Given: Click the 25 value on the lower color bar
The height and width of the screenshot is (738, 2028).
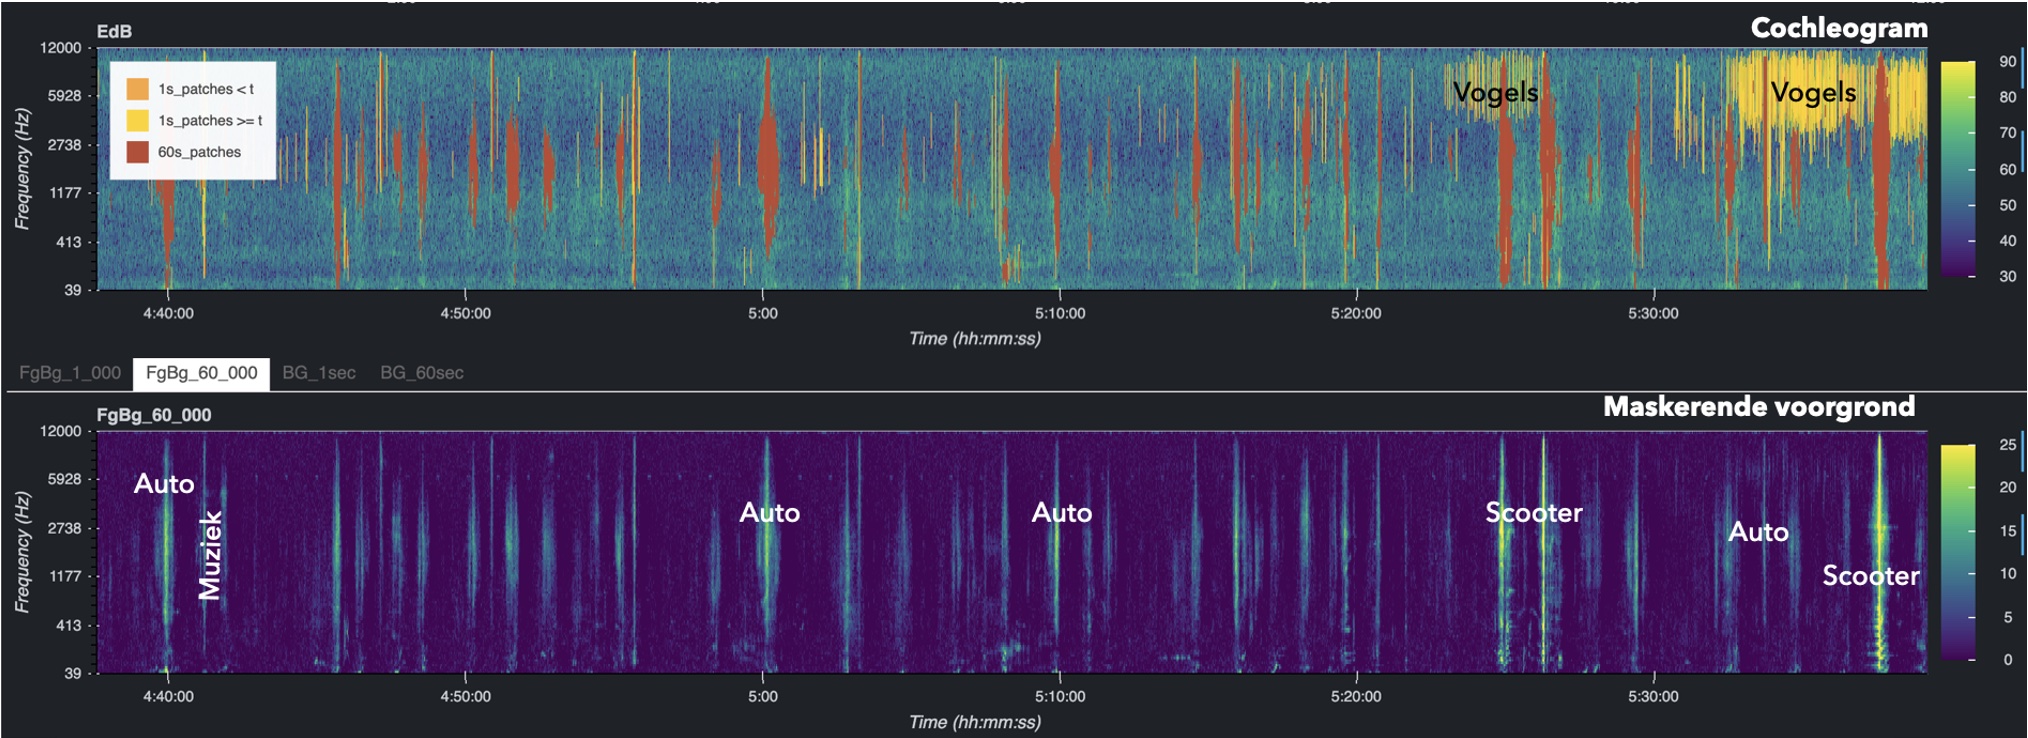Looking at the screenshot, I should pos(2007,445).
